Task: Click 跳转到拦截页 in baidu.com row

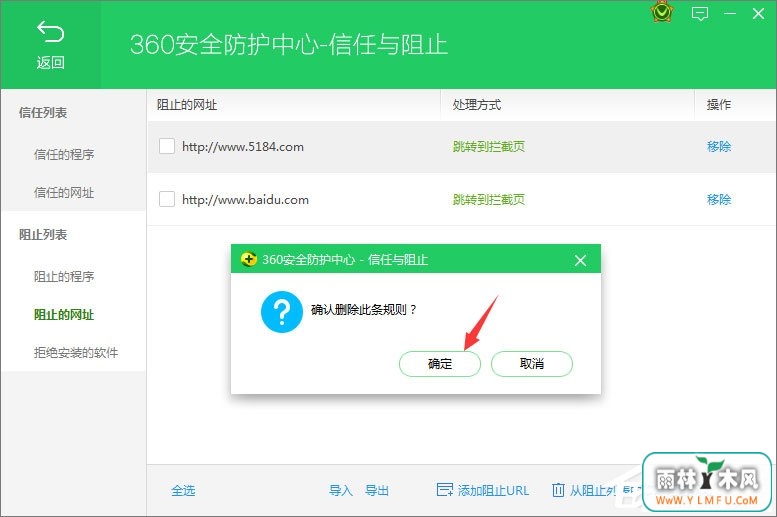Action: point(489,199)
